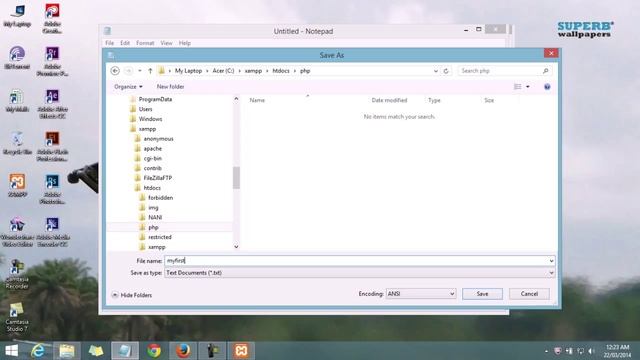Open recent locations dropdown beside navigation arrows
640x360 pixels.
pos(140,71)
